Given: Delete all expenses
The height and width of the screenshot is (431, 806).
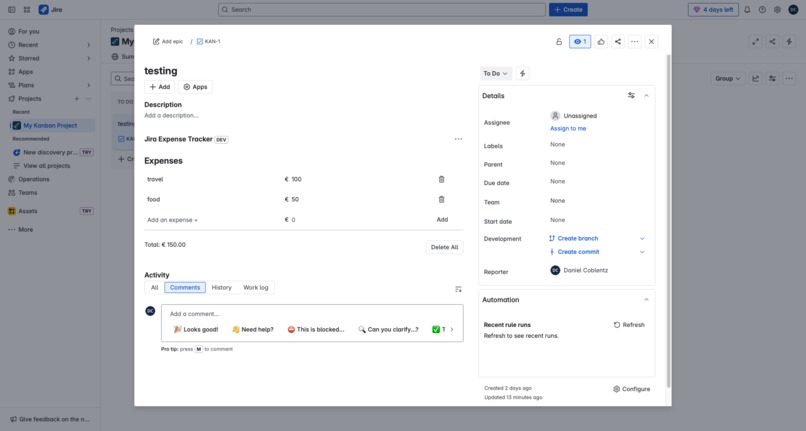Looking at the screenshot, I should [444, 247].
